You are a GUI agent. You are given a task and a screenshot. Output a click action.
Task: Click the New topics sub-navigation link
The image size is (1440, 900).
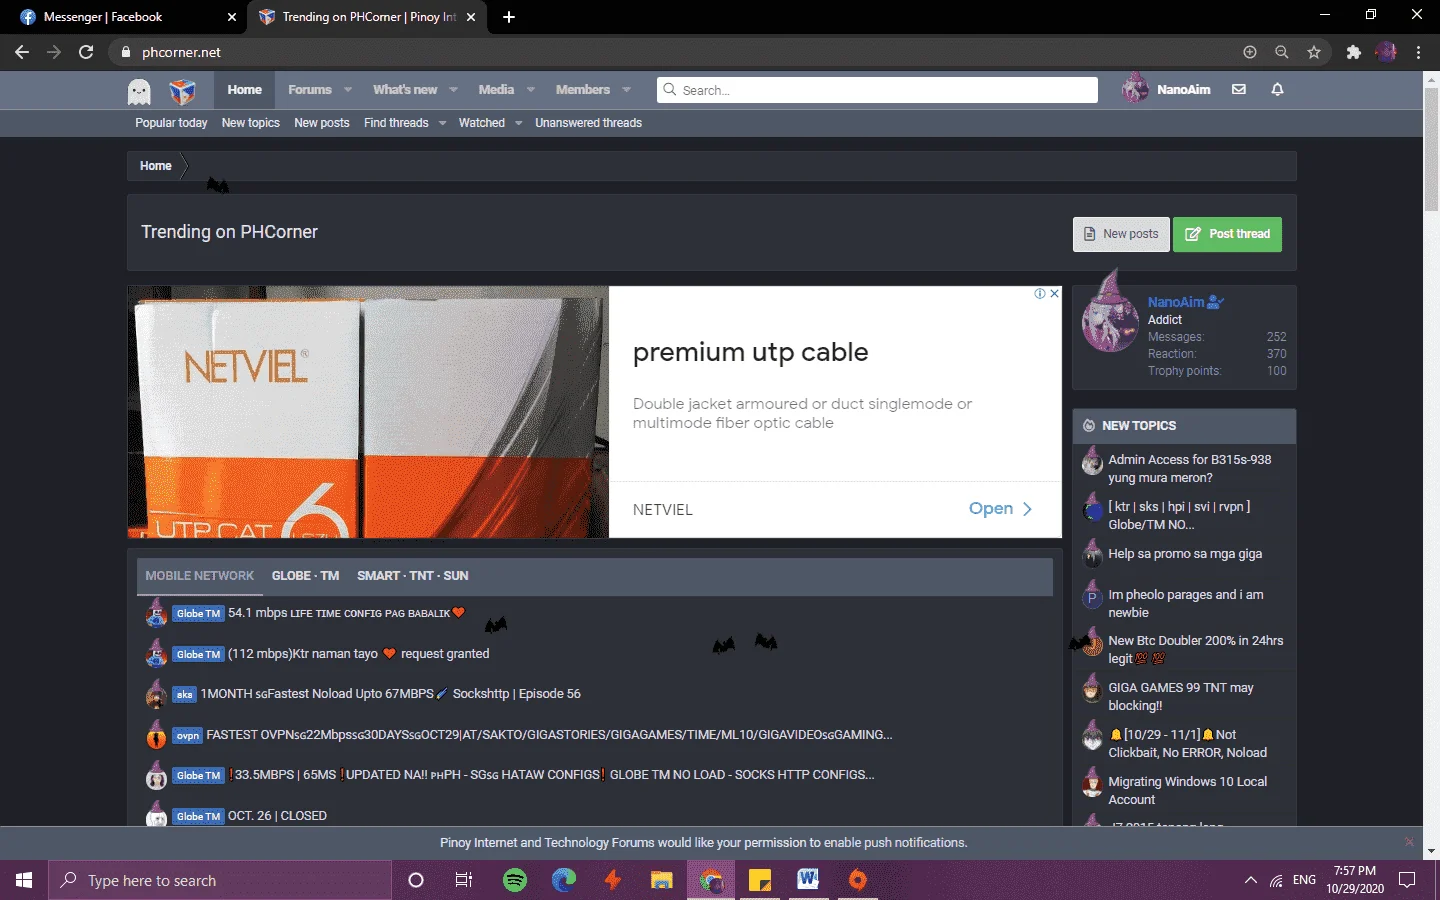tap(250, 123)
